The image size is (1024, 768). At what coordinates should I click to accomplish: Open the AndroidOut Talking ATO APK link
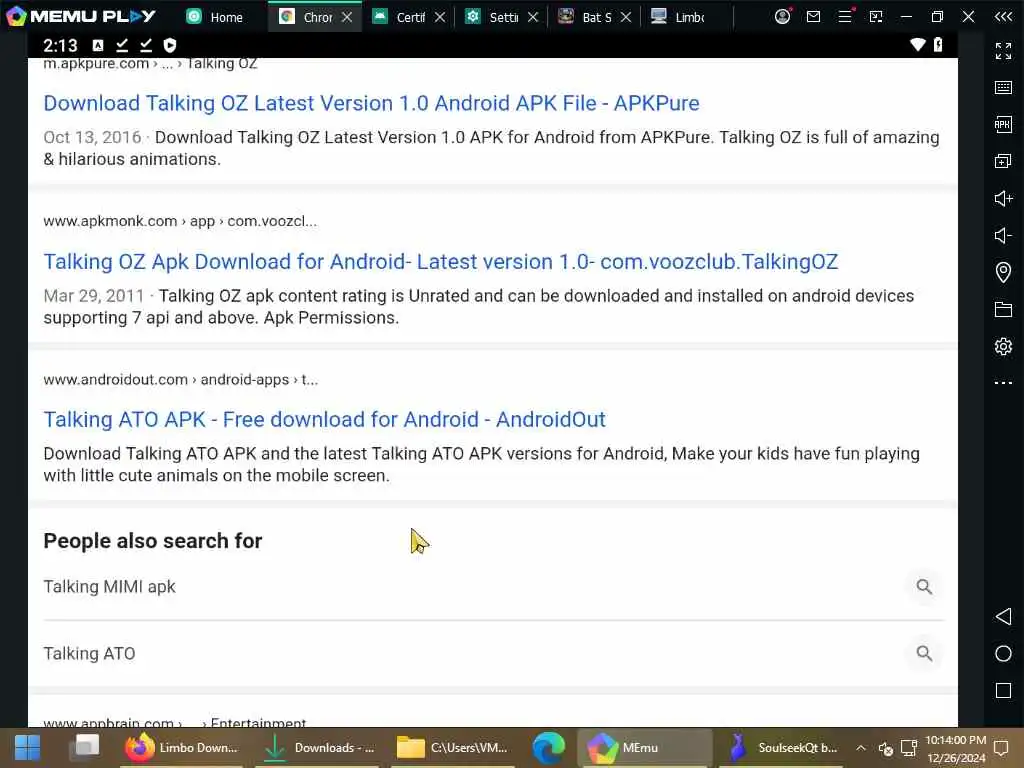point(324,420)
